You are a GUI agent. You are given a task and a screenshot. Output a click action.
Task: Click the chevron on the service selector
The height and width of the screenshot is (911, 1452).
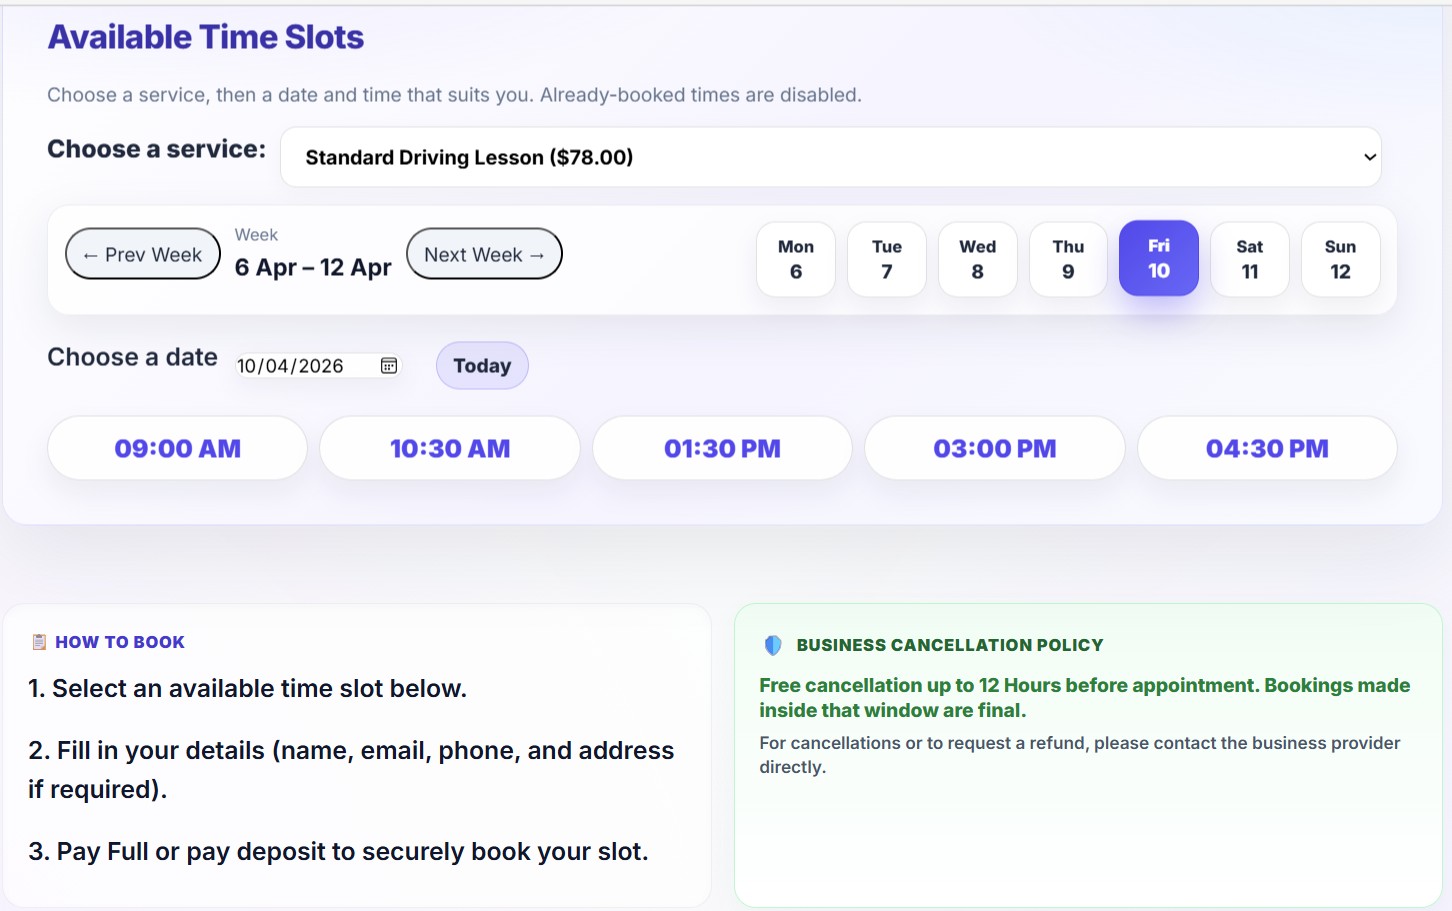coord(1369,157)
